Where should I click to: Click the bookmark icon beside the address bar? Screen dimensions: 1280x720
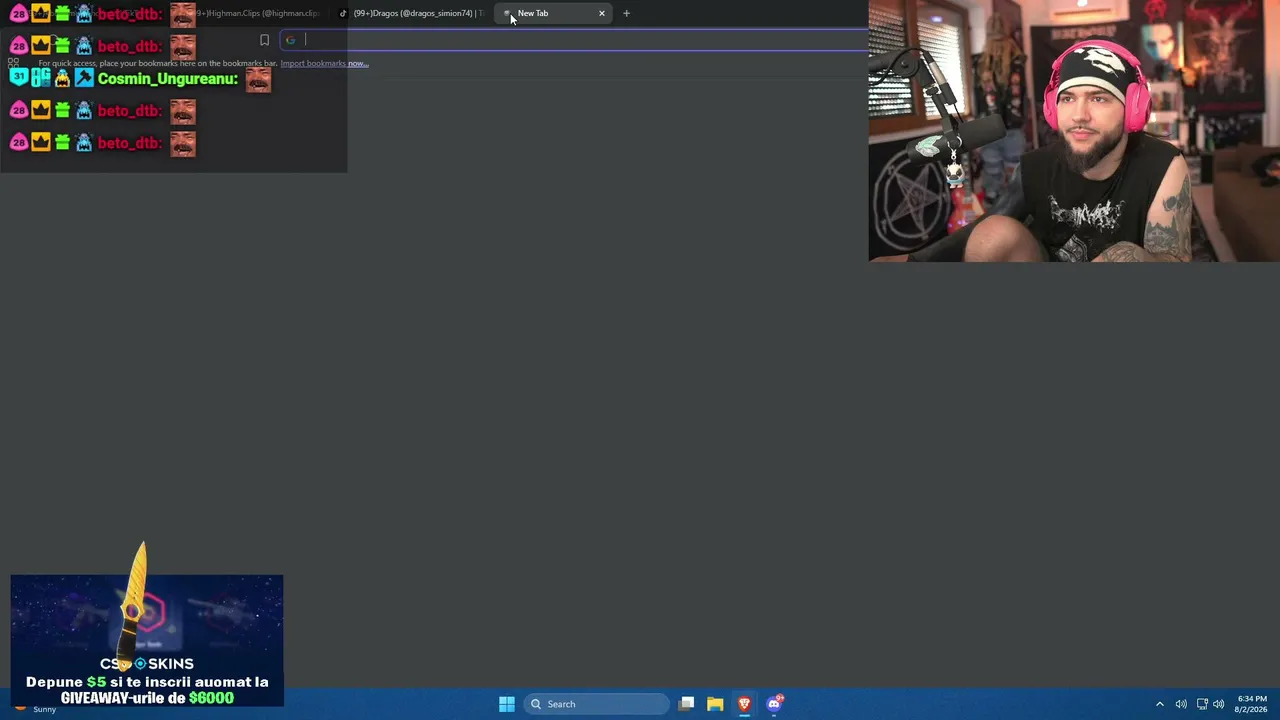coord(264,40)
